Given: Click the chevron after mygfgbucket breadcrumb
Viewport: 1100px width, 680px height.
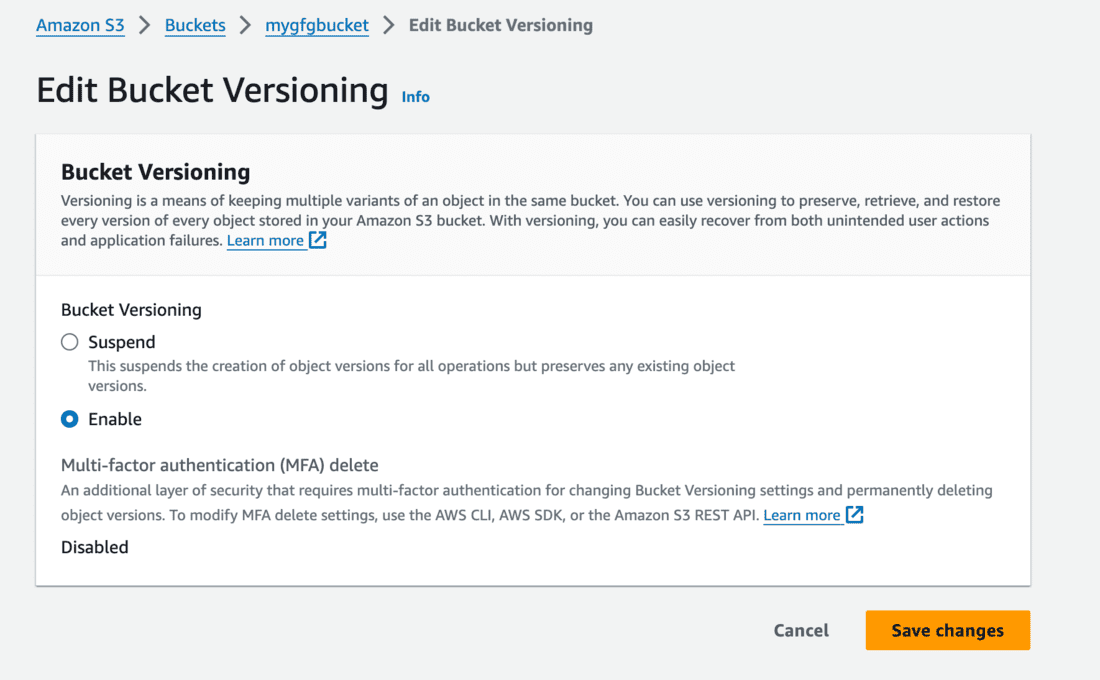Looking at the screenshot, I should tap(389, 25).
